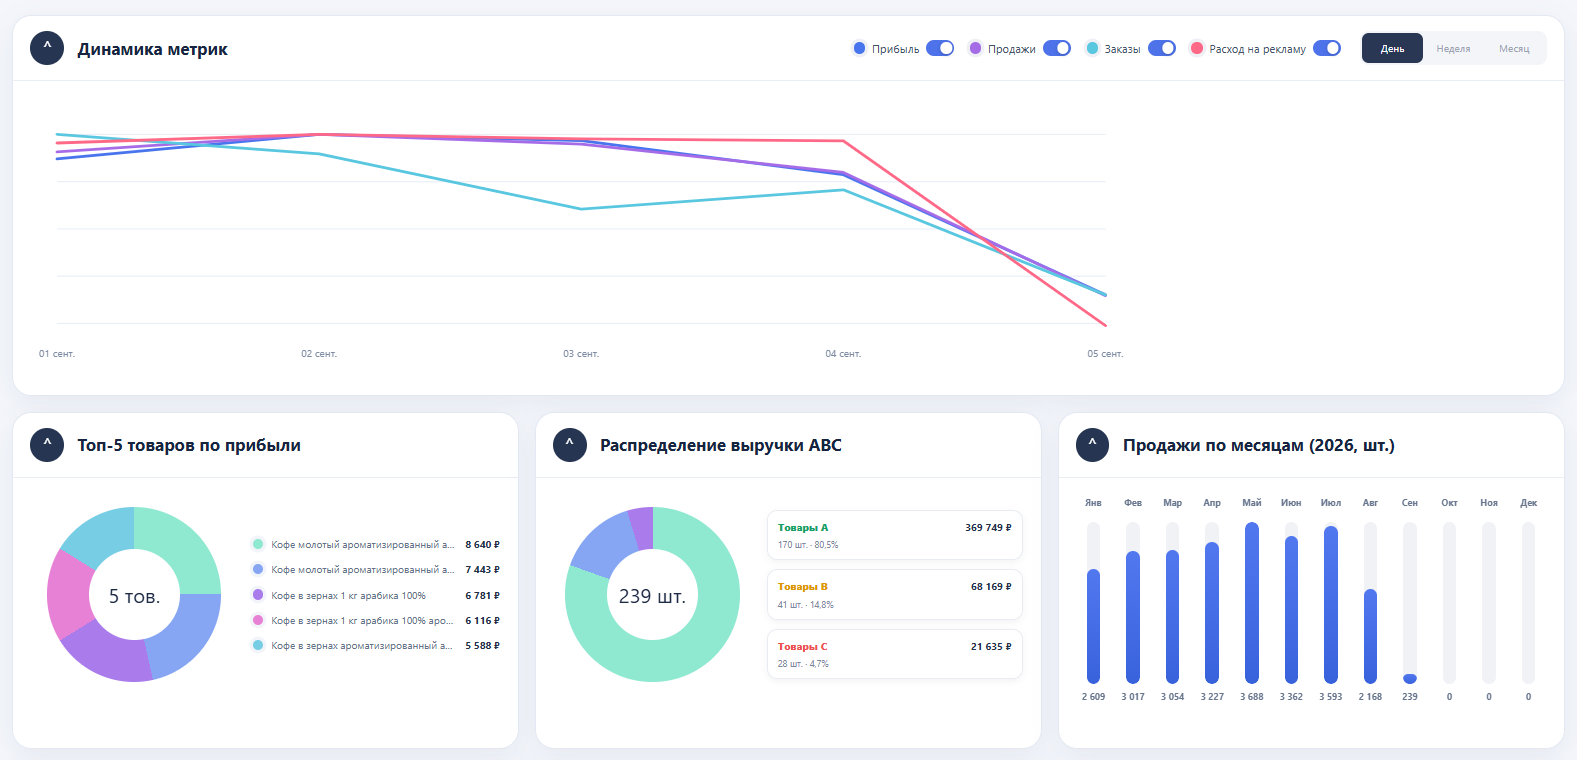This screenshot has height=760, width=1577.
Task: Open the Товары B revenue card
Action: click(x=895, y=595)
